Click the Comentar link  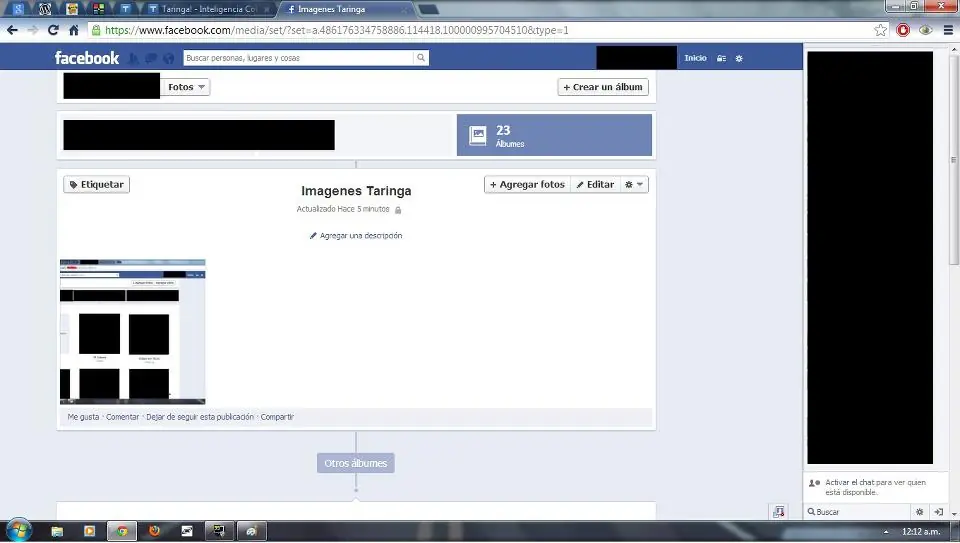click(x=122, y=417)
